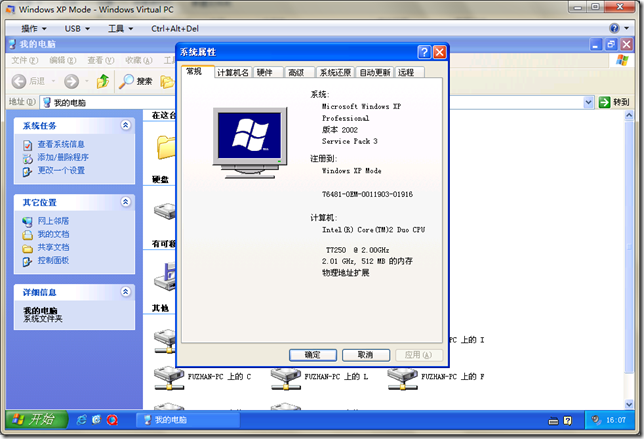The height and width of the screenshot is (439, 644).
Task: Collapse the 详细信息 panel
Action: [x=126, y=292]
